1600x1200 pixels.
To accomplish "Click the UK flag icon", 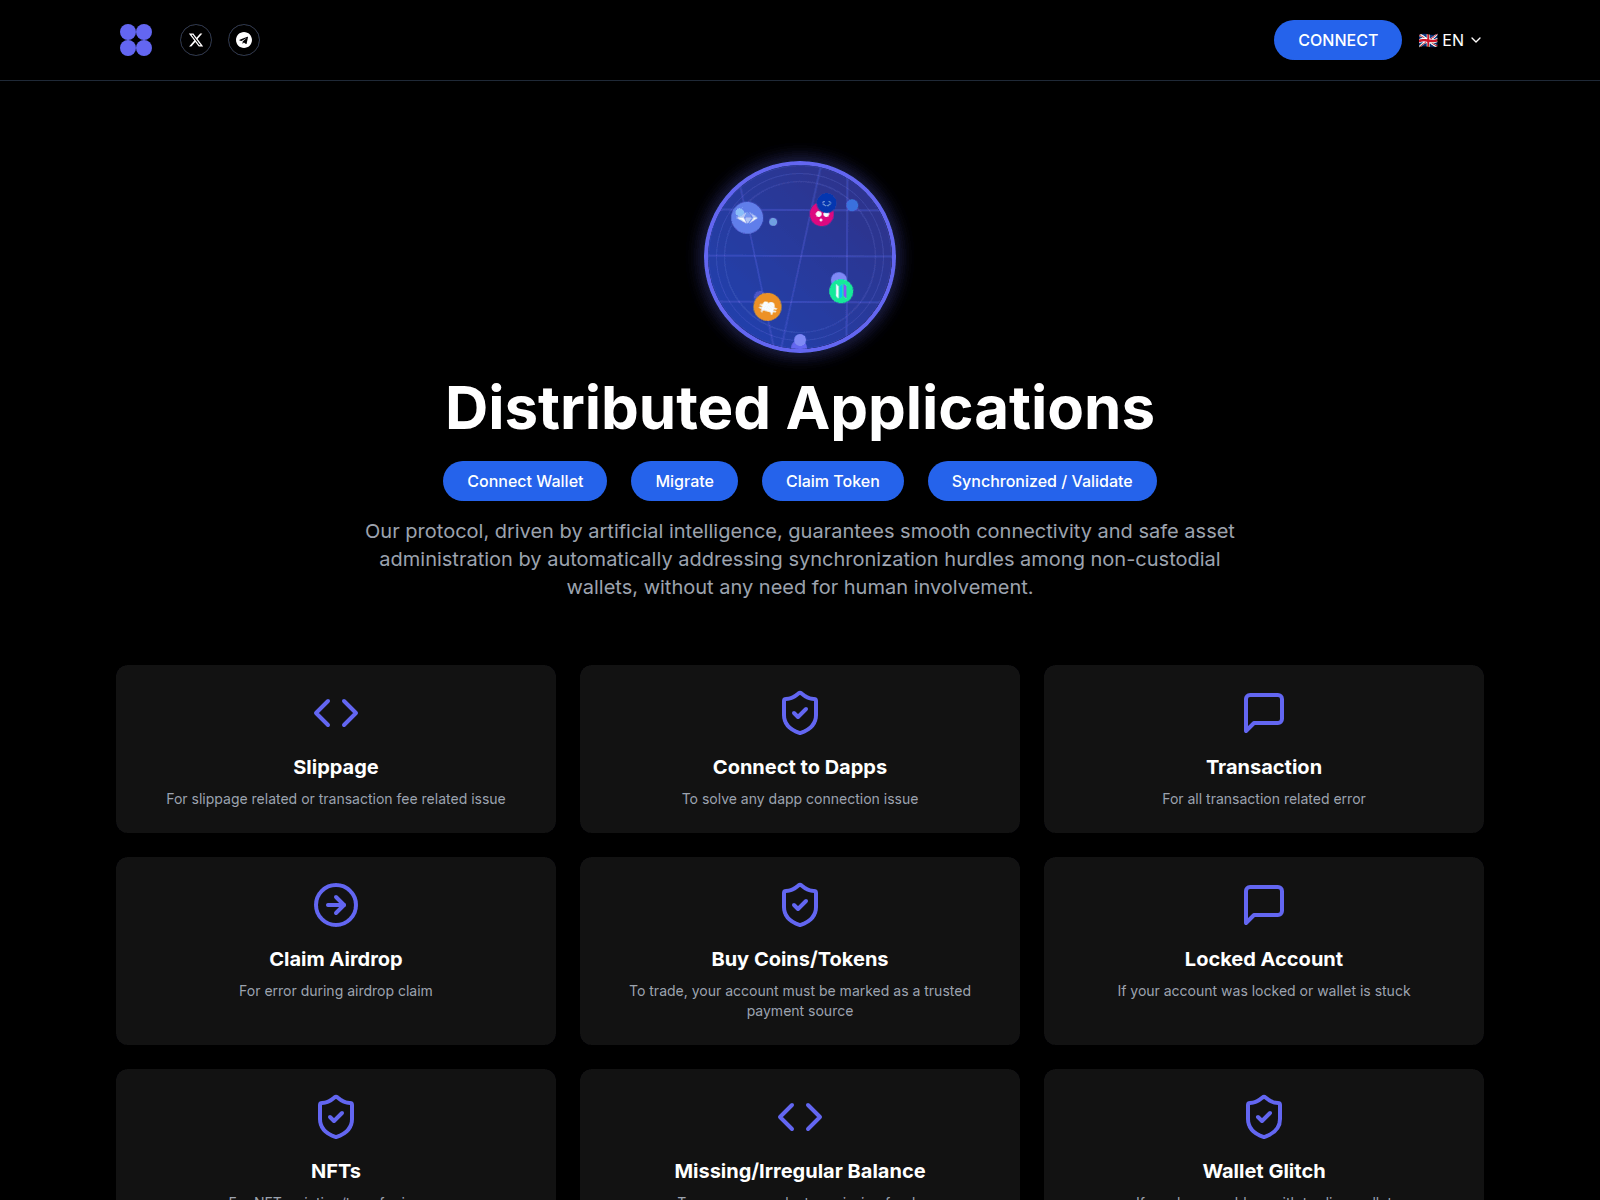I will 1428,40.
